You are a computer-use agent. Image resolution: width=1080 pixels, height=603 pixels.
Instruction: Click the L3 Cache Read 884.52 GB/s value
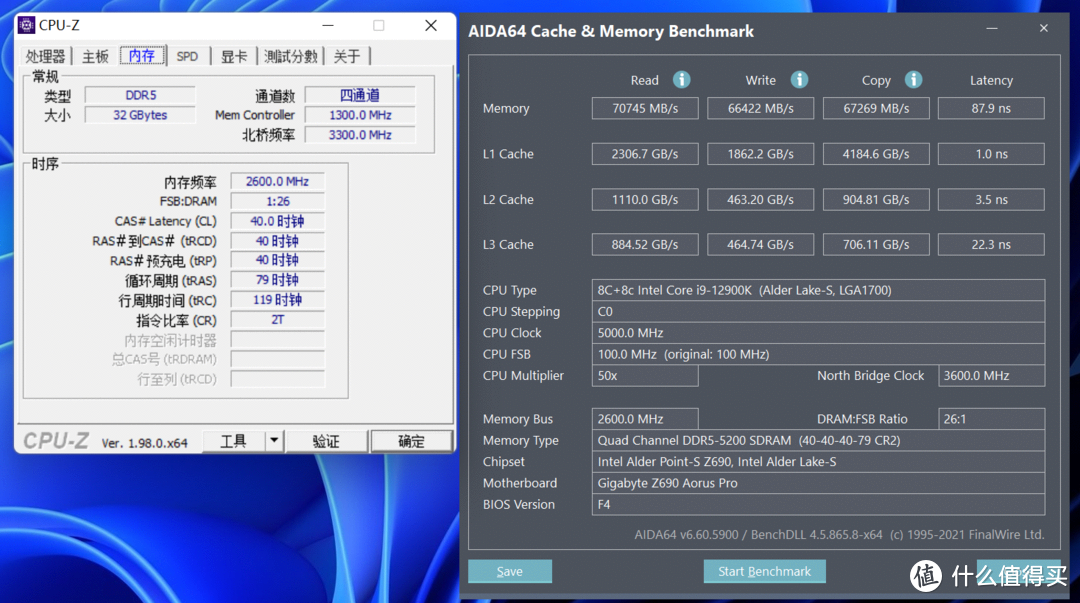coord(645,244)
